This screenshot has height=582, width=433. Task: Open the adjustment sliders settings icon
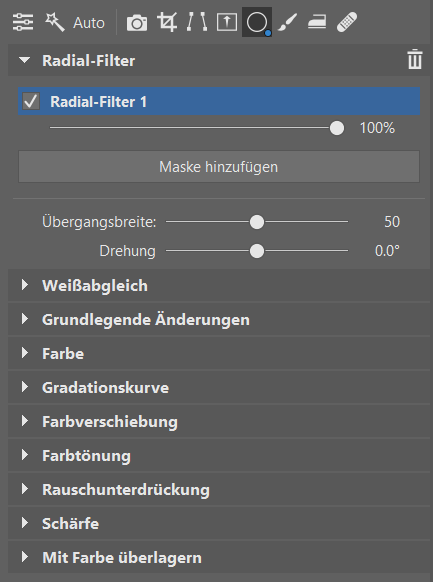pyautogui.click(x=23, y=22)
